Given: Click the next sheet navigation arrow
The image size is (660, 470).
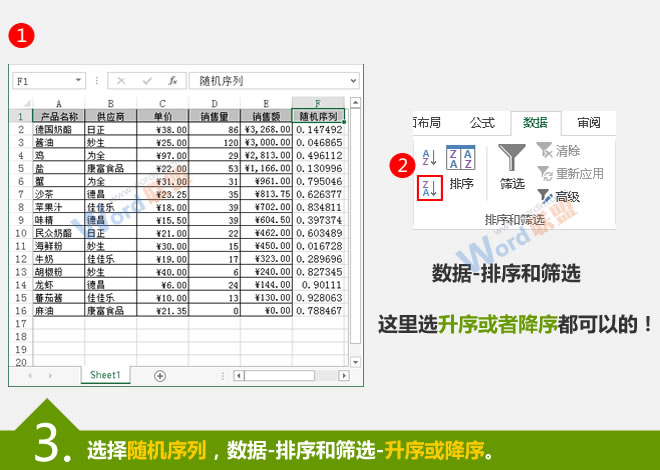Looking at the screenshot, I should coord(50,375).
